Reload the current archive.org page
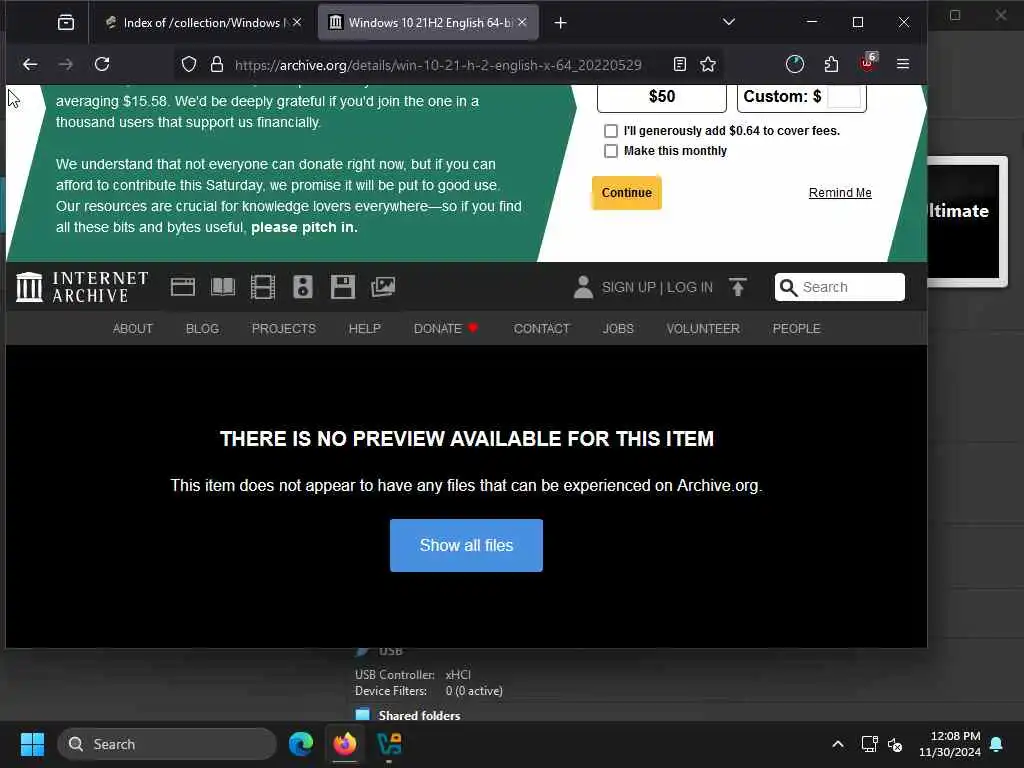1024x768 pixels. pos(102,64)
